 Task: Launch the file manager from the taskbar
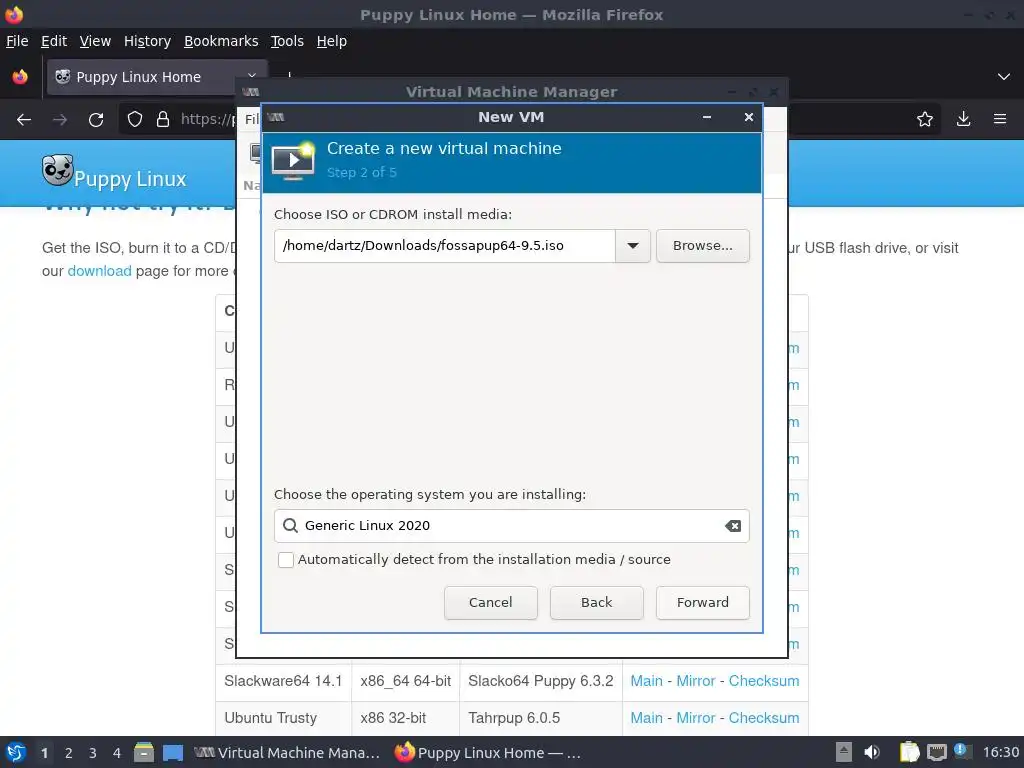point(144,753)
